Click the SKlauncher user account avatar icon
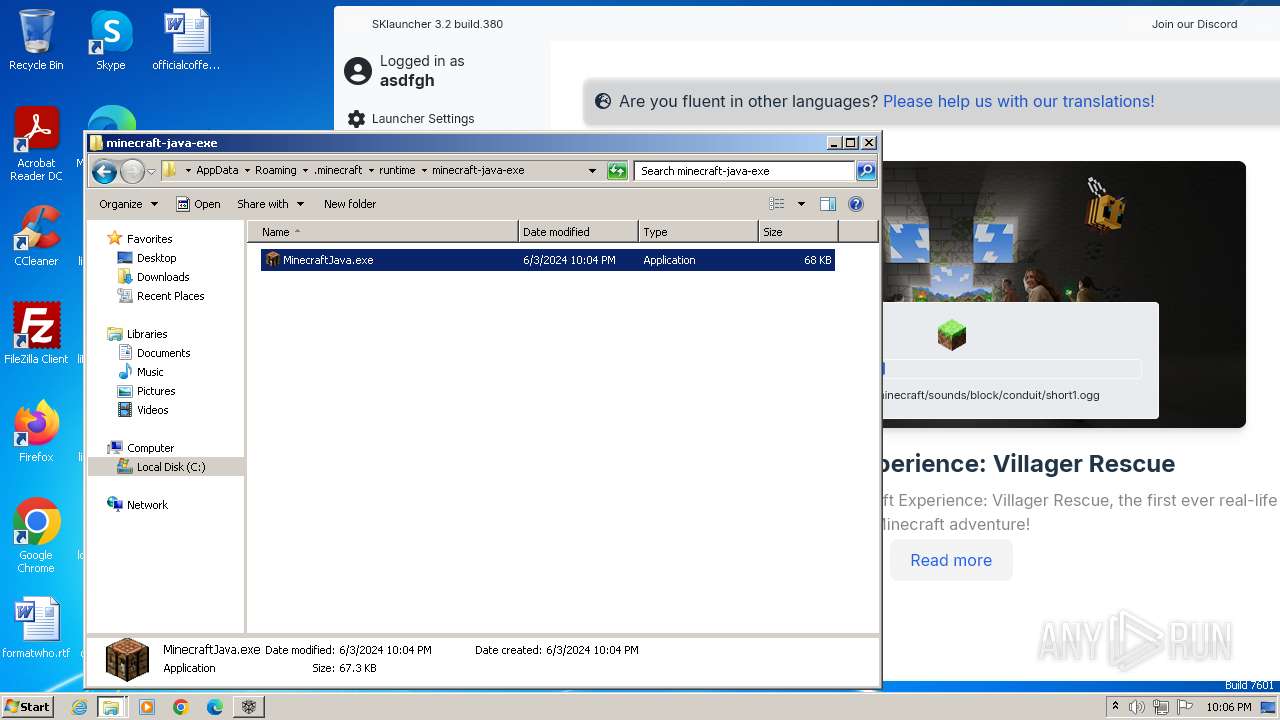 point(358,71)
